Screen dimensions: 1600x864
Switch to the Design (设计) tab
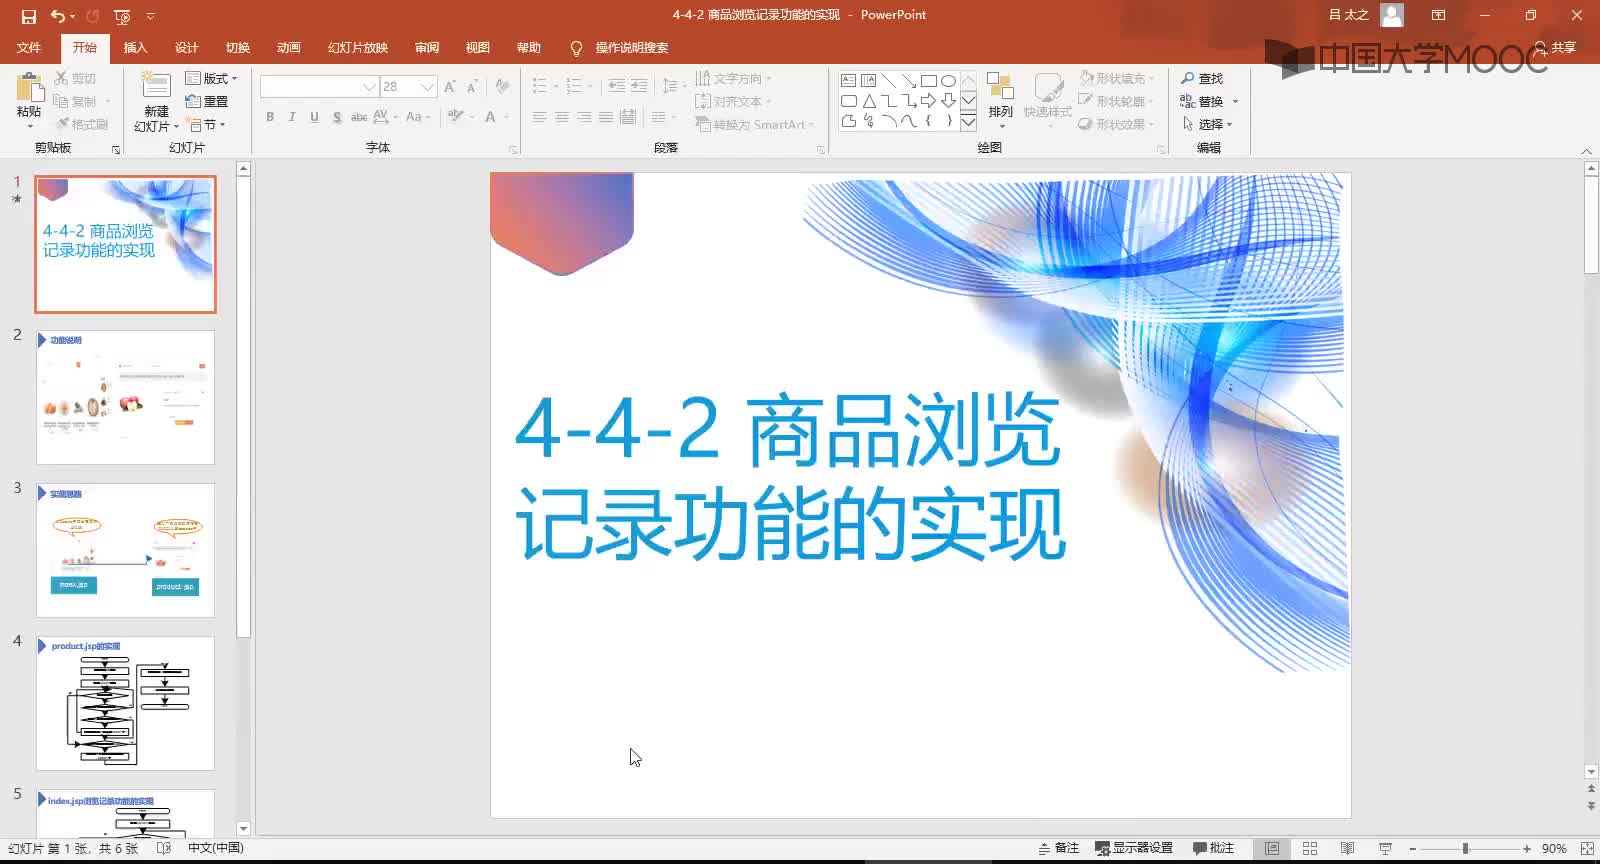pyautogui.click(x=187, y=48)
